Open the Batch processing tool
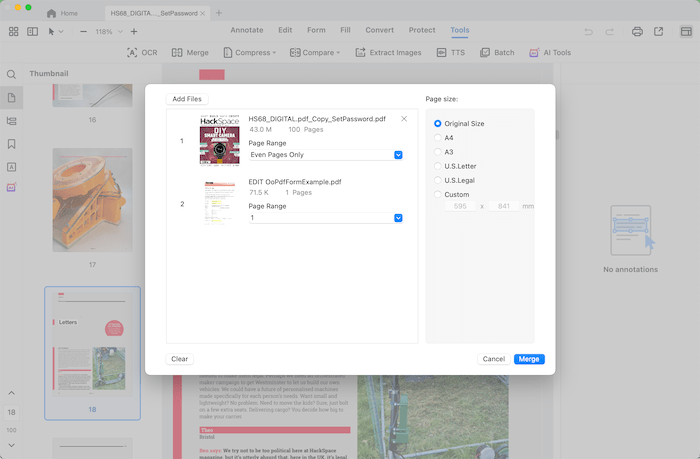The width and height of the screenshot is (700, 459). point(496,52)
